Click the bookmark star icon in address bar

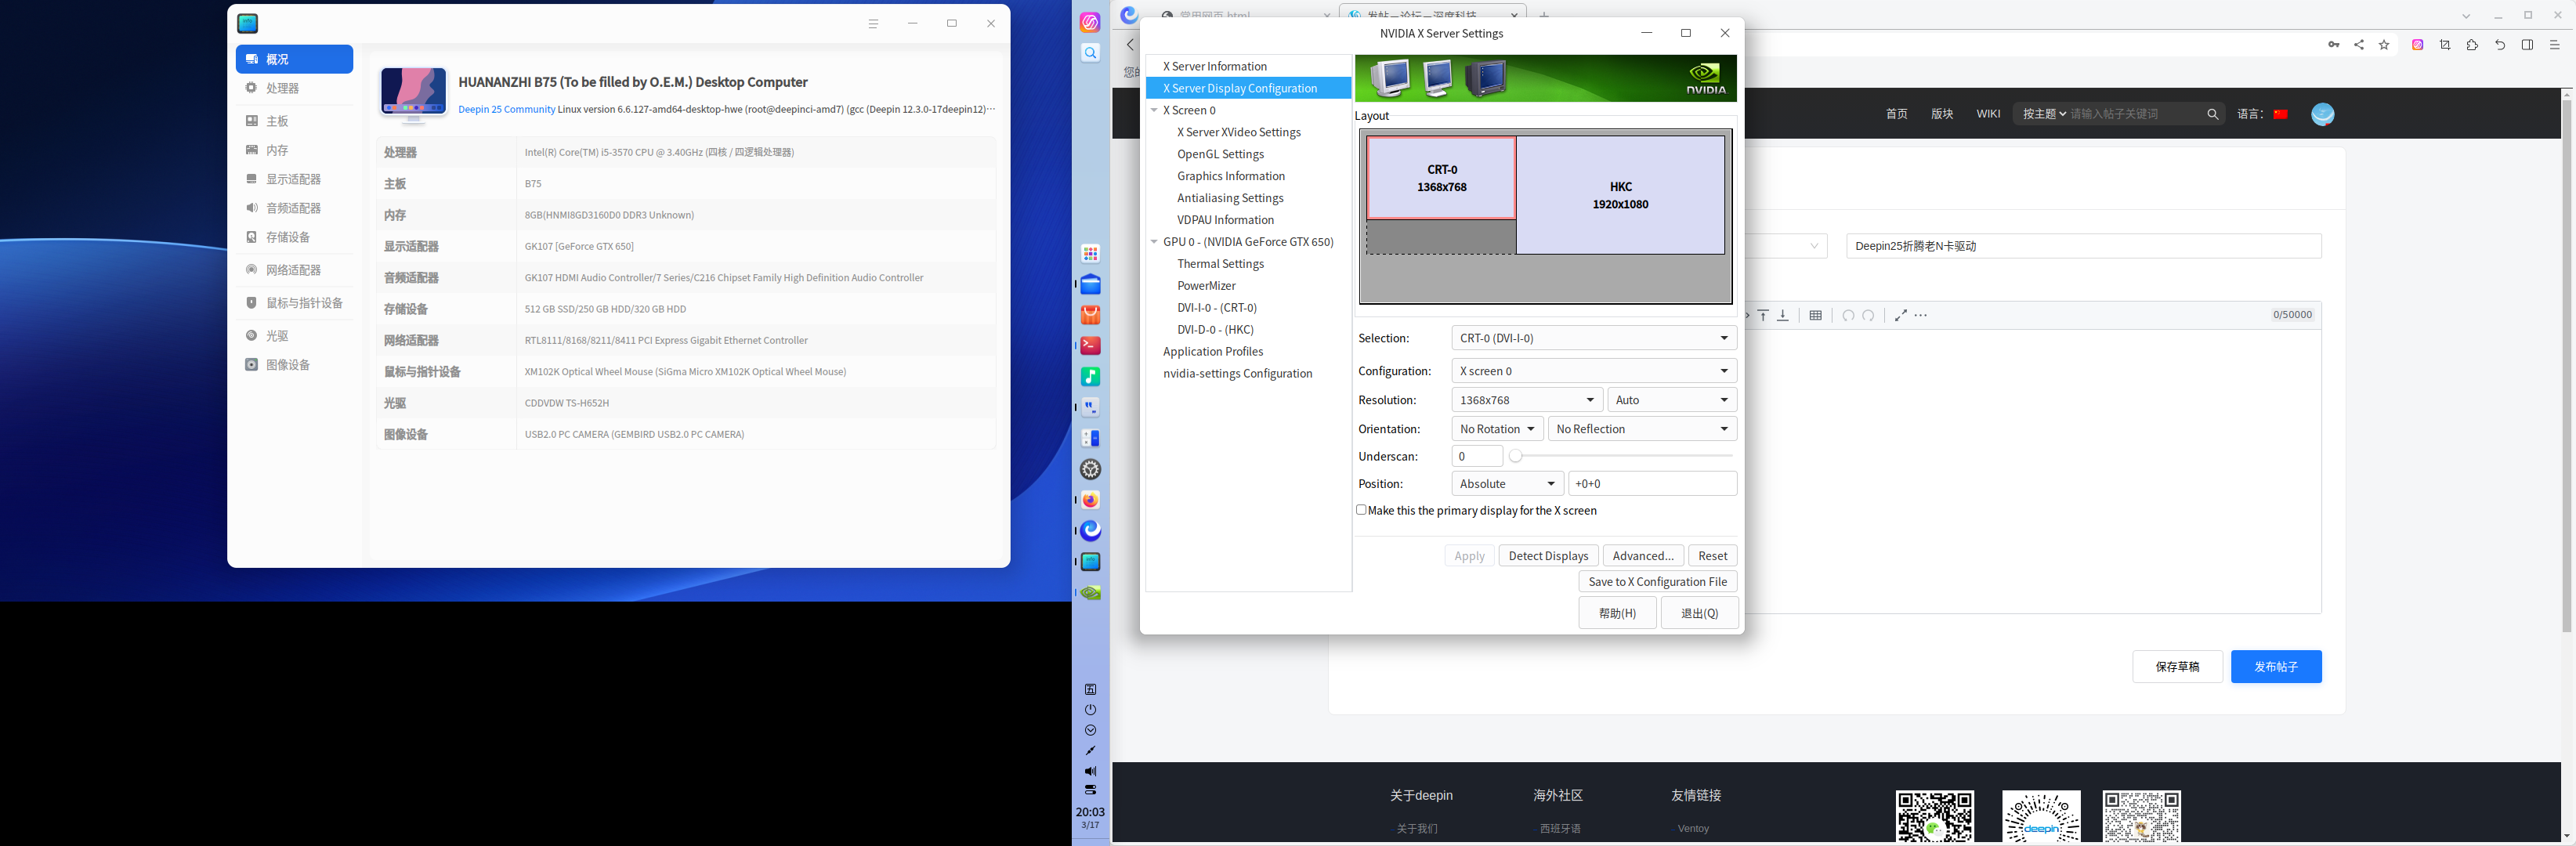click(x=2384, y=45)
